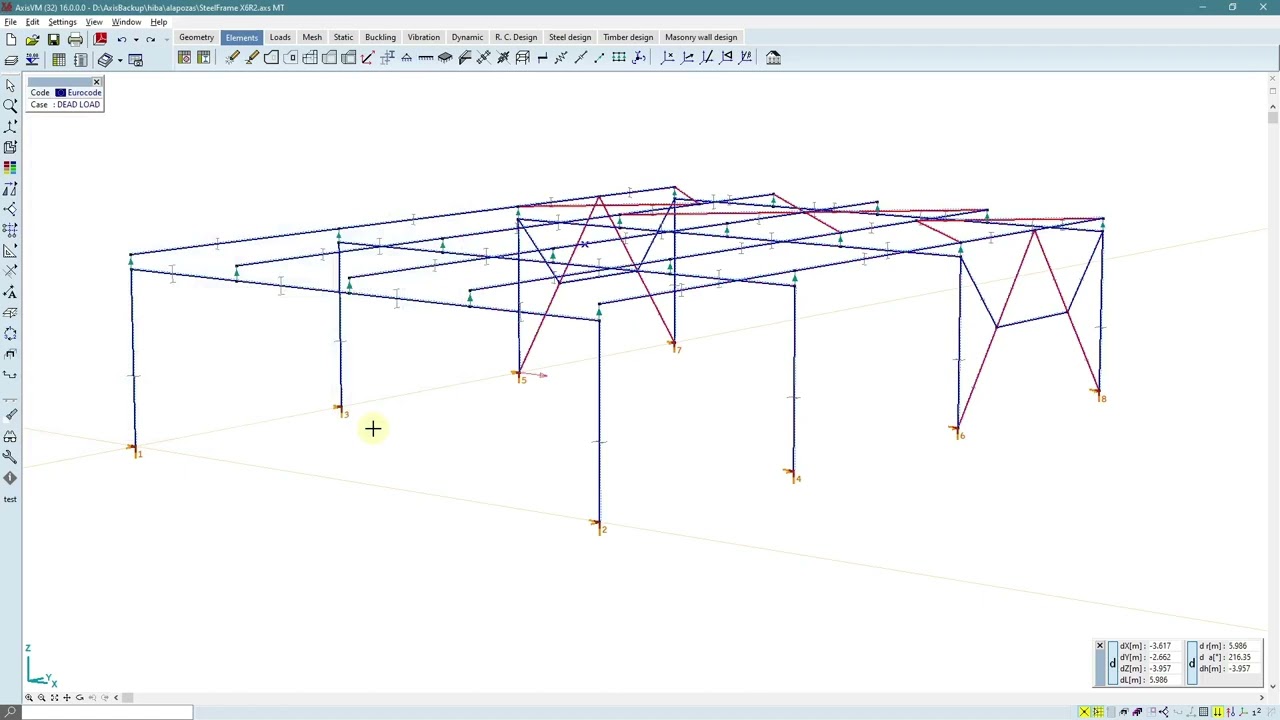Switch to the Timber design tab

point(628,37)
